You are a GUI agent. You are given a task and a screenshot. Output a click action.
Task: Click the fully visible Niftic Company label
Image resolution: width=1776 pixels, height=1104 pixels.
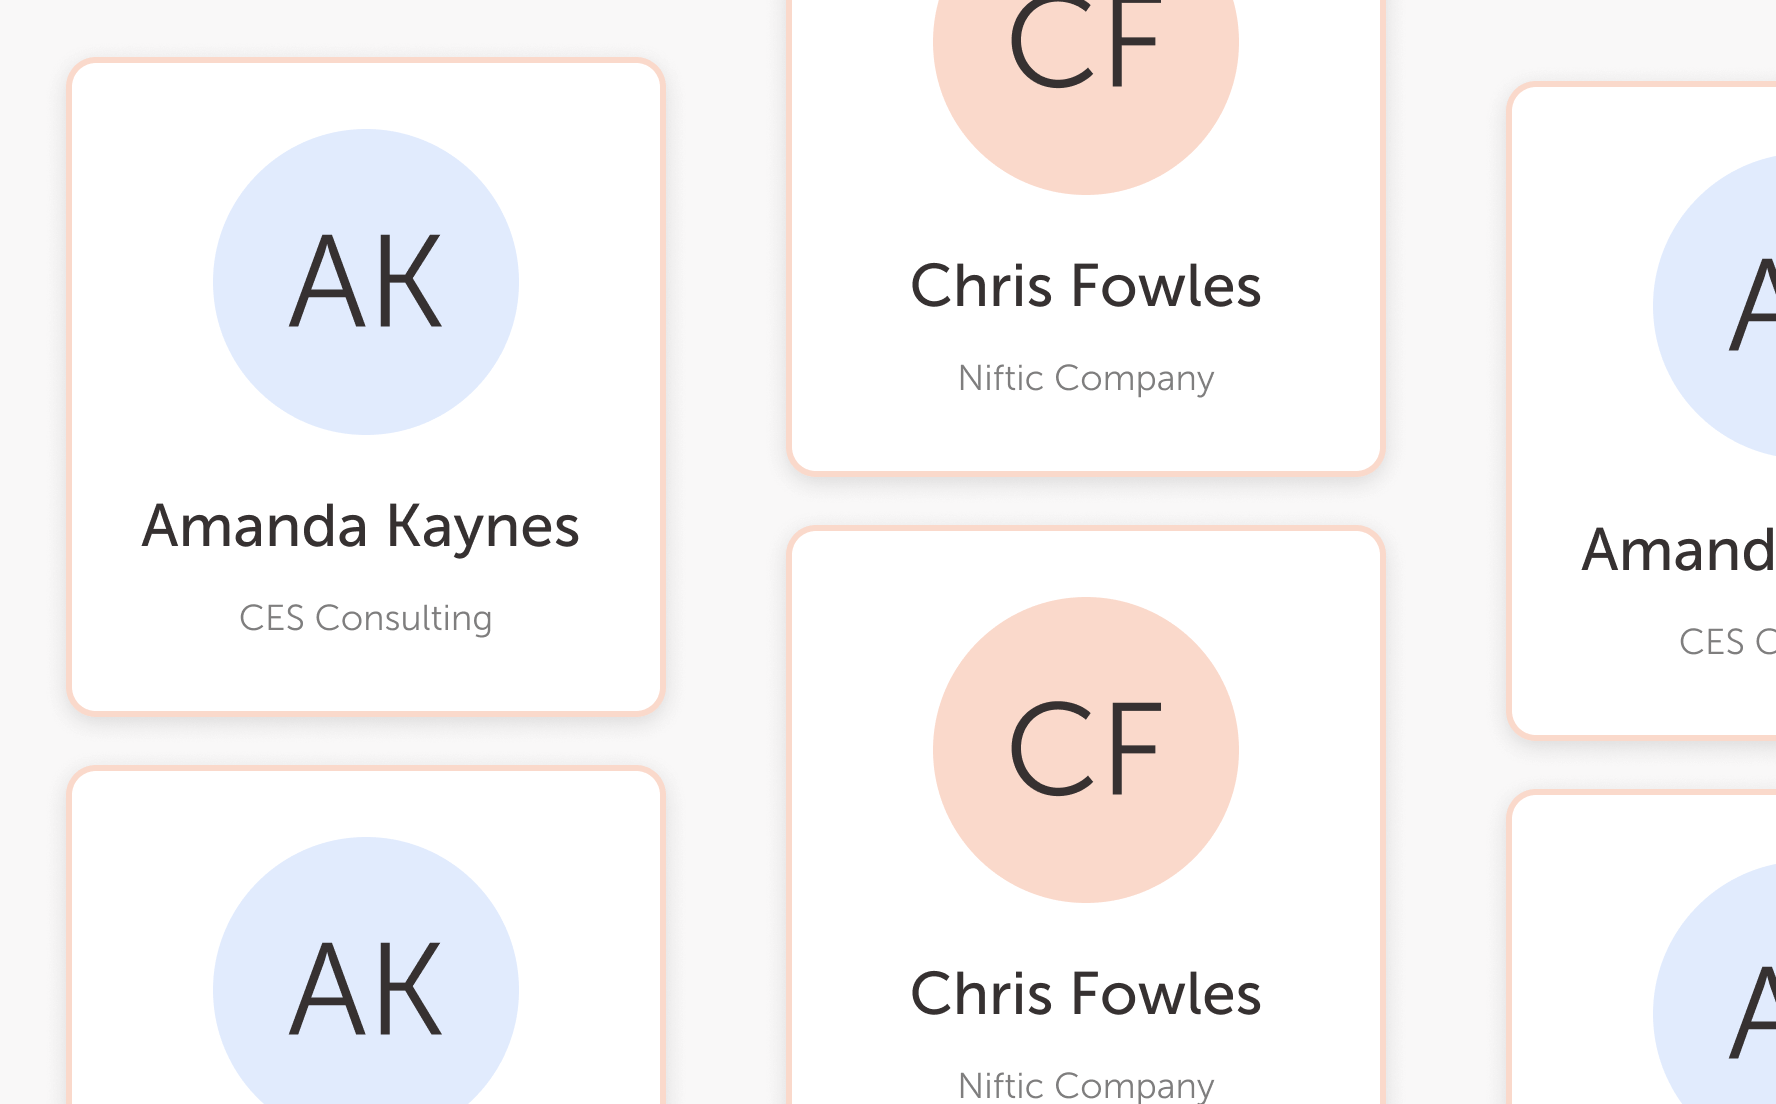click(x=1086, y=378)
